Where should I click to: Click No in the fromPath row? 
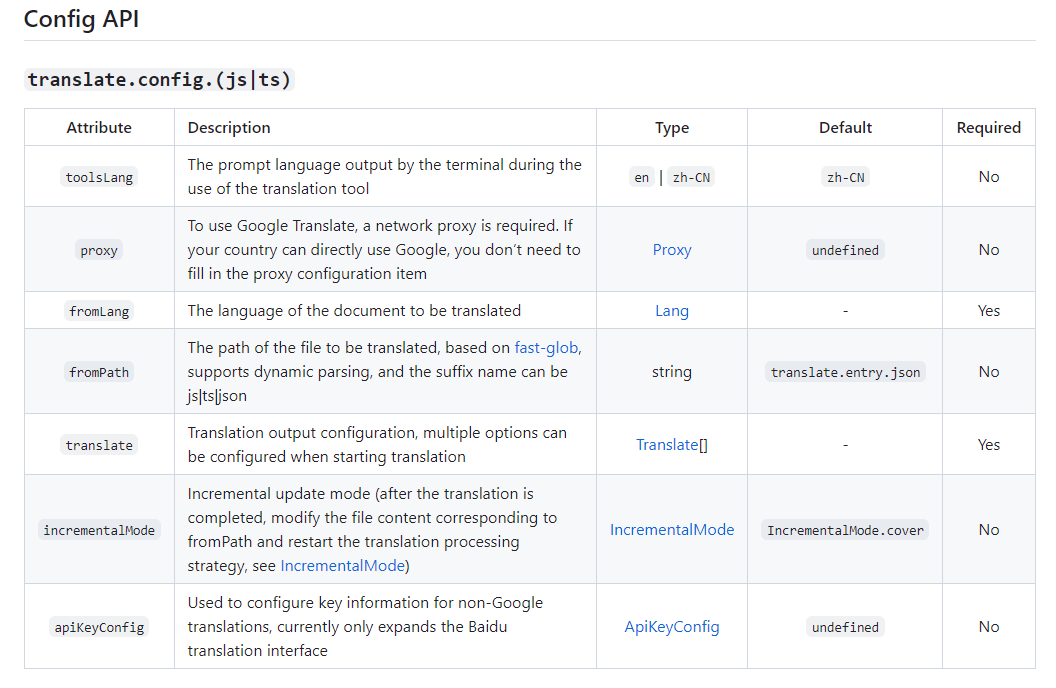989,372
